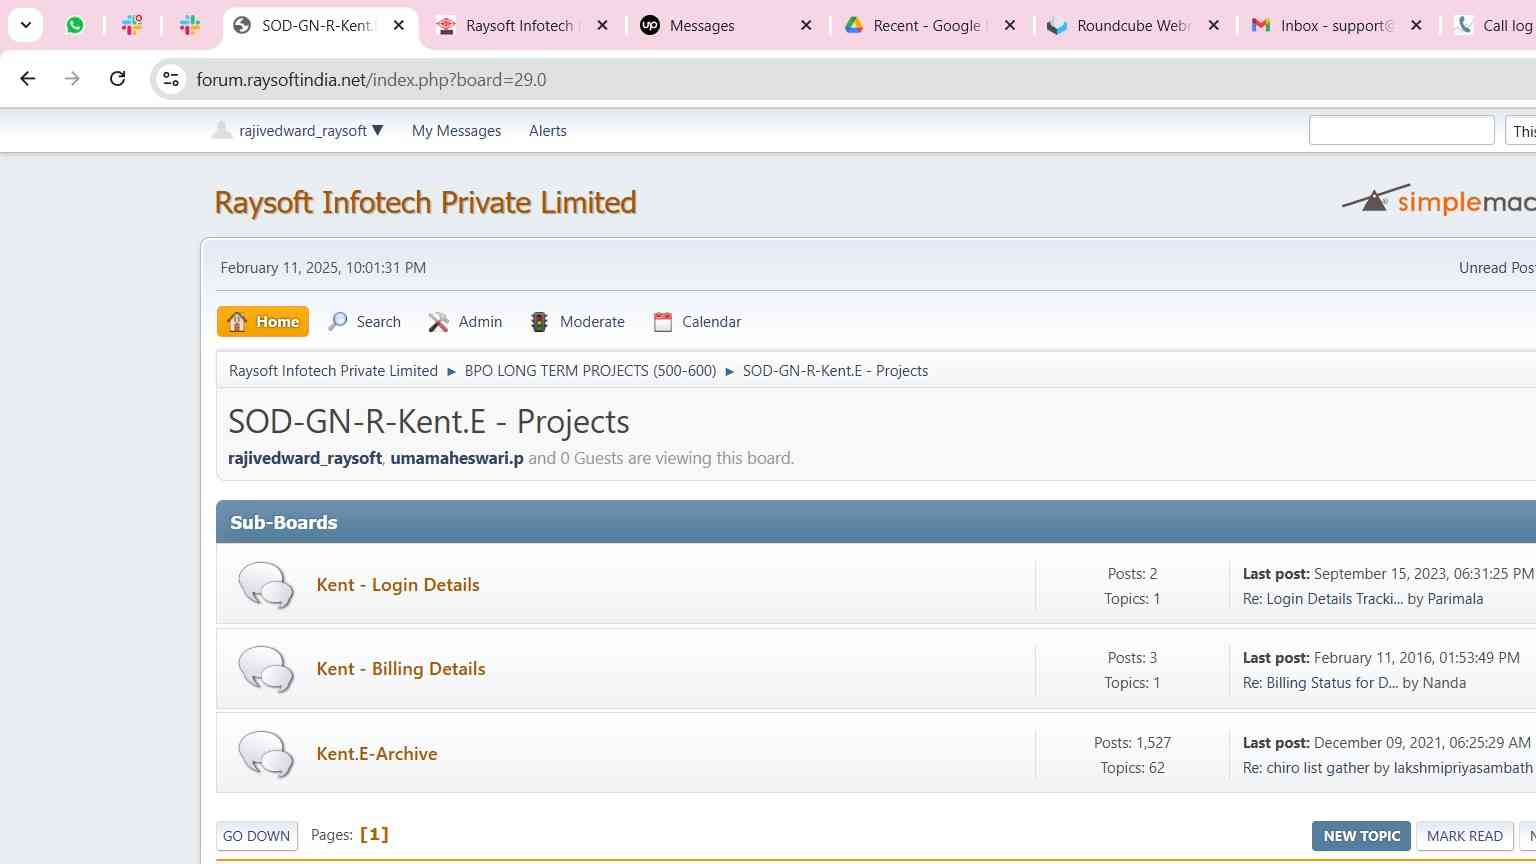Open last post Re: Login Details Tracki...

pyautogui.click(x=1323, y=599)
